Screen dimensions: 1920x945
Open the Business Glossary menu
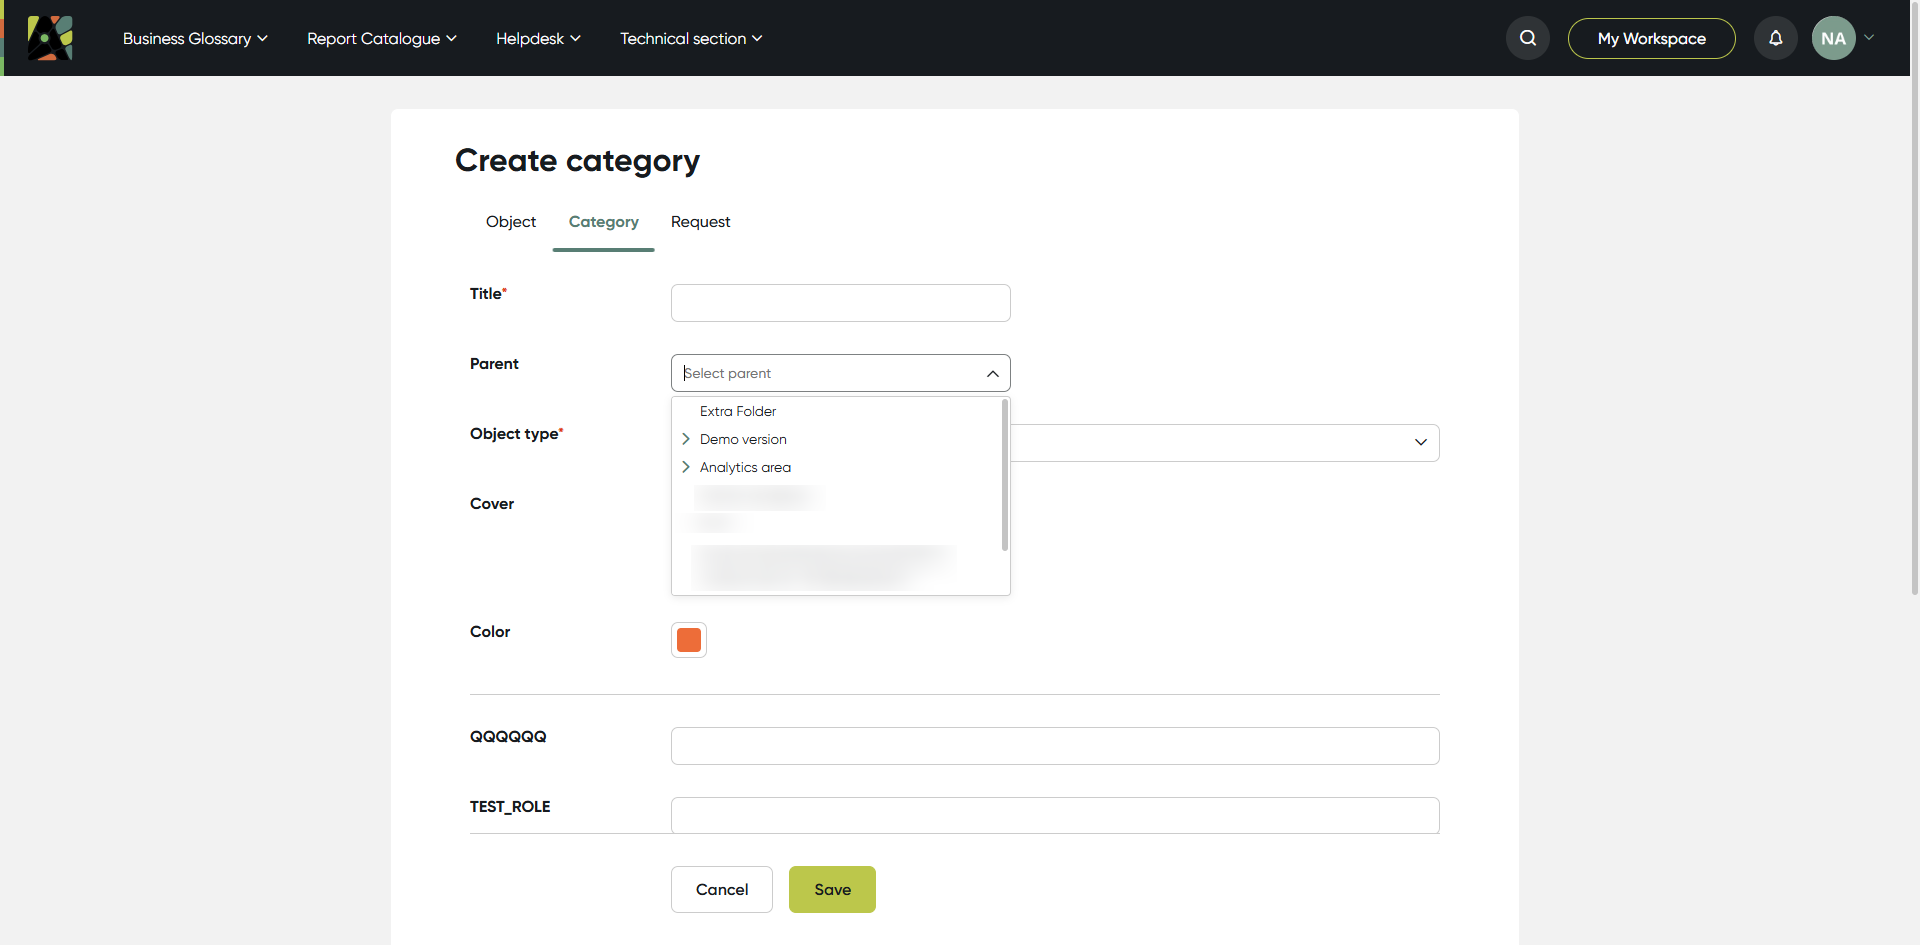[x=195, y=38]
